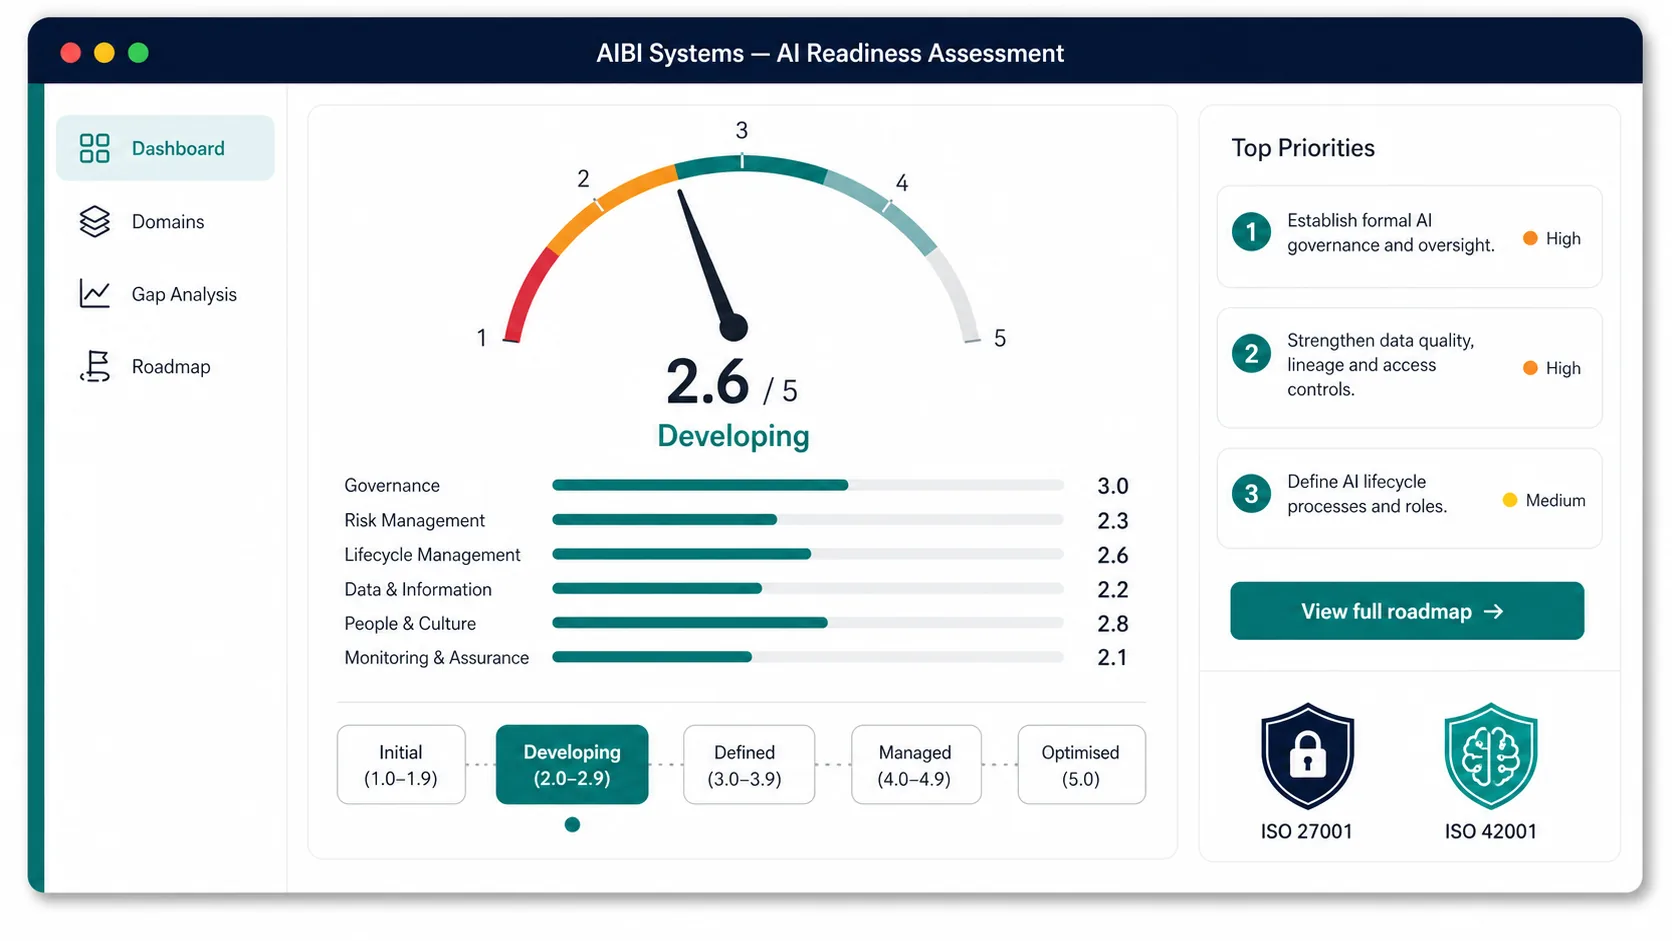Open Establish formal AI governance priority card
1672x941 pixels.
pos(1409,236)
